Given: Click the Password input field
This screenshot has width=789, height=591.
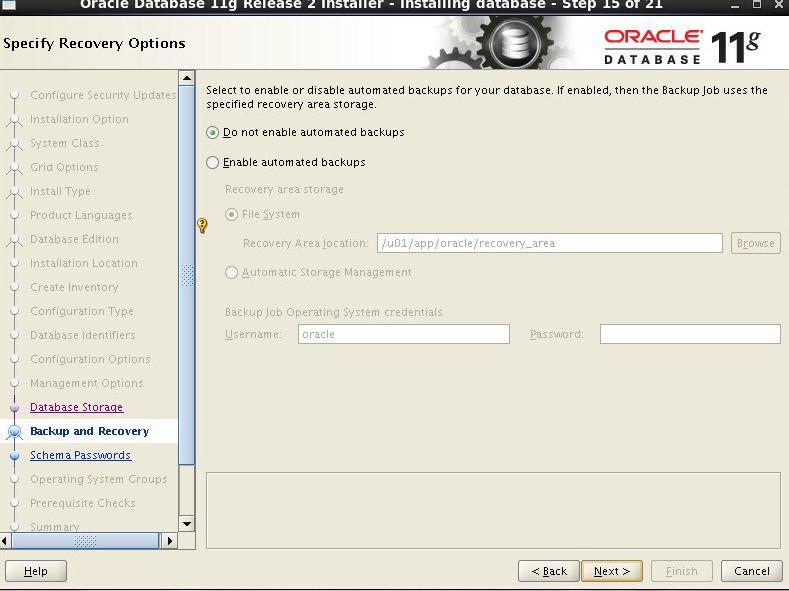Looking at the screenshot, I should coord(690,334).
